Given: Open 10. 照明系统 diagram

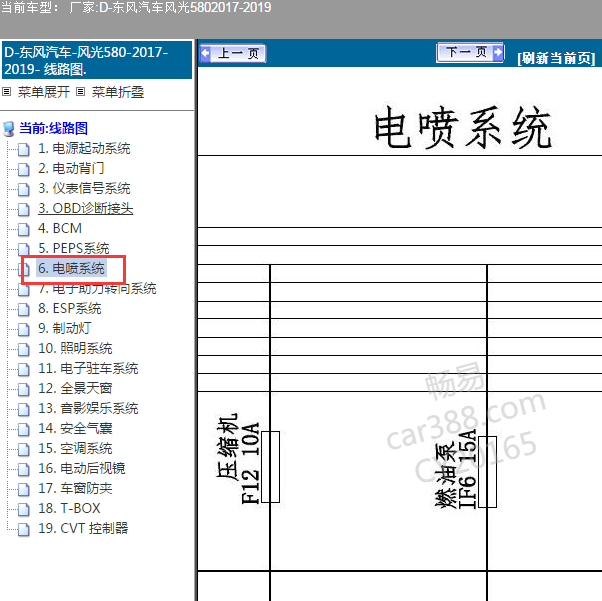Looking at the screenshot, I should 75,348.
